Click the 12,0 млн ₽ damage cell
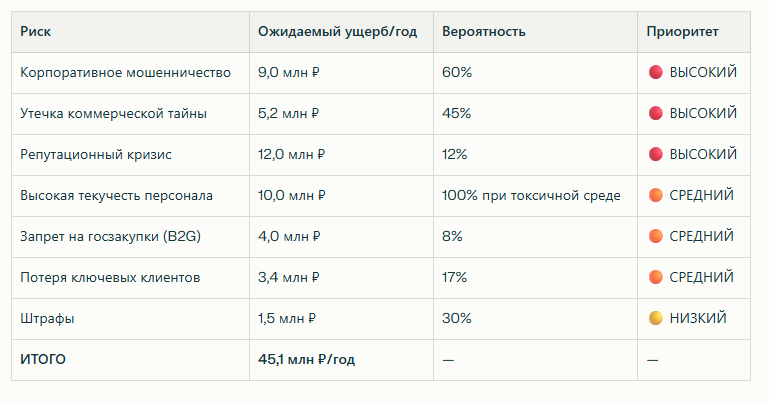This screenshot has height=402, width=769. pyautogui.click(x=293, y=155)
